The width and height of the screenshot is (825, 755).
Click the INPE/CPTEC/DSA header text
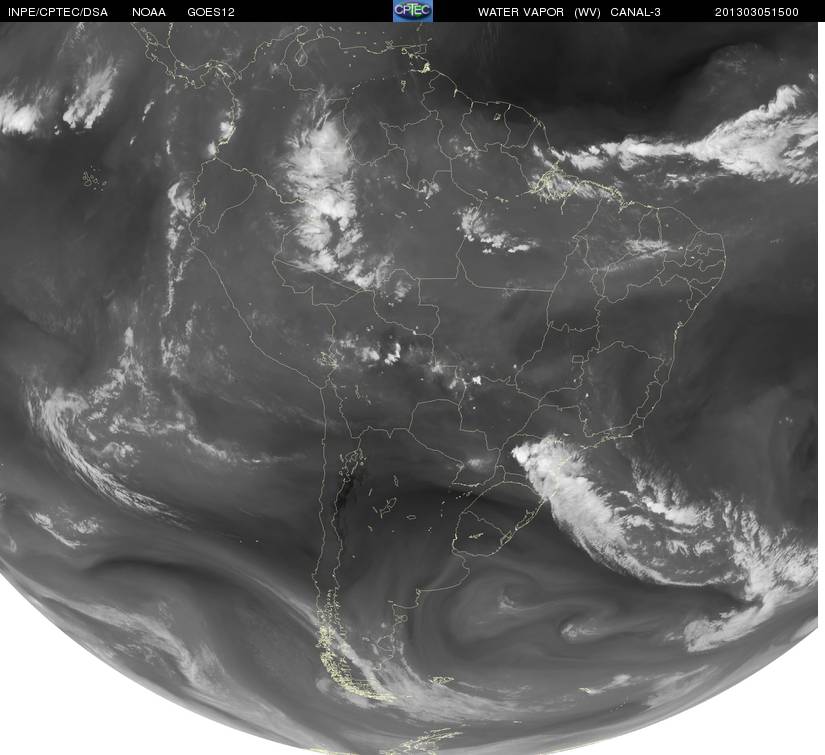coord(58,13)
